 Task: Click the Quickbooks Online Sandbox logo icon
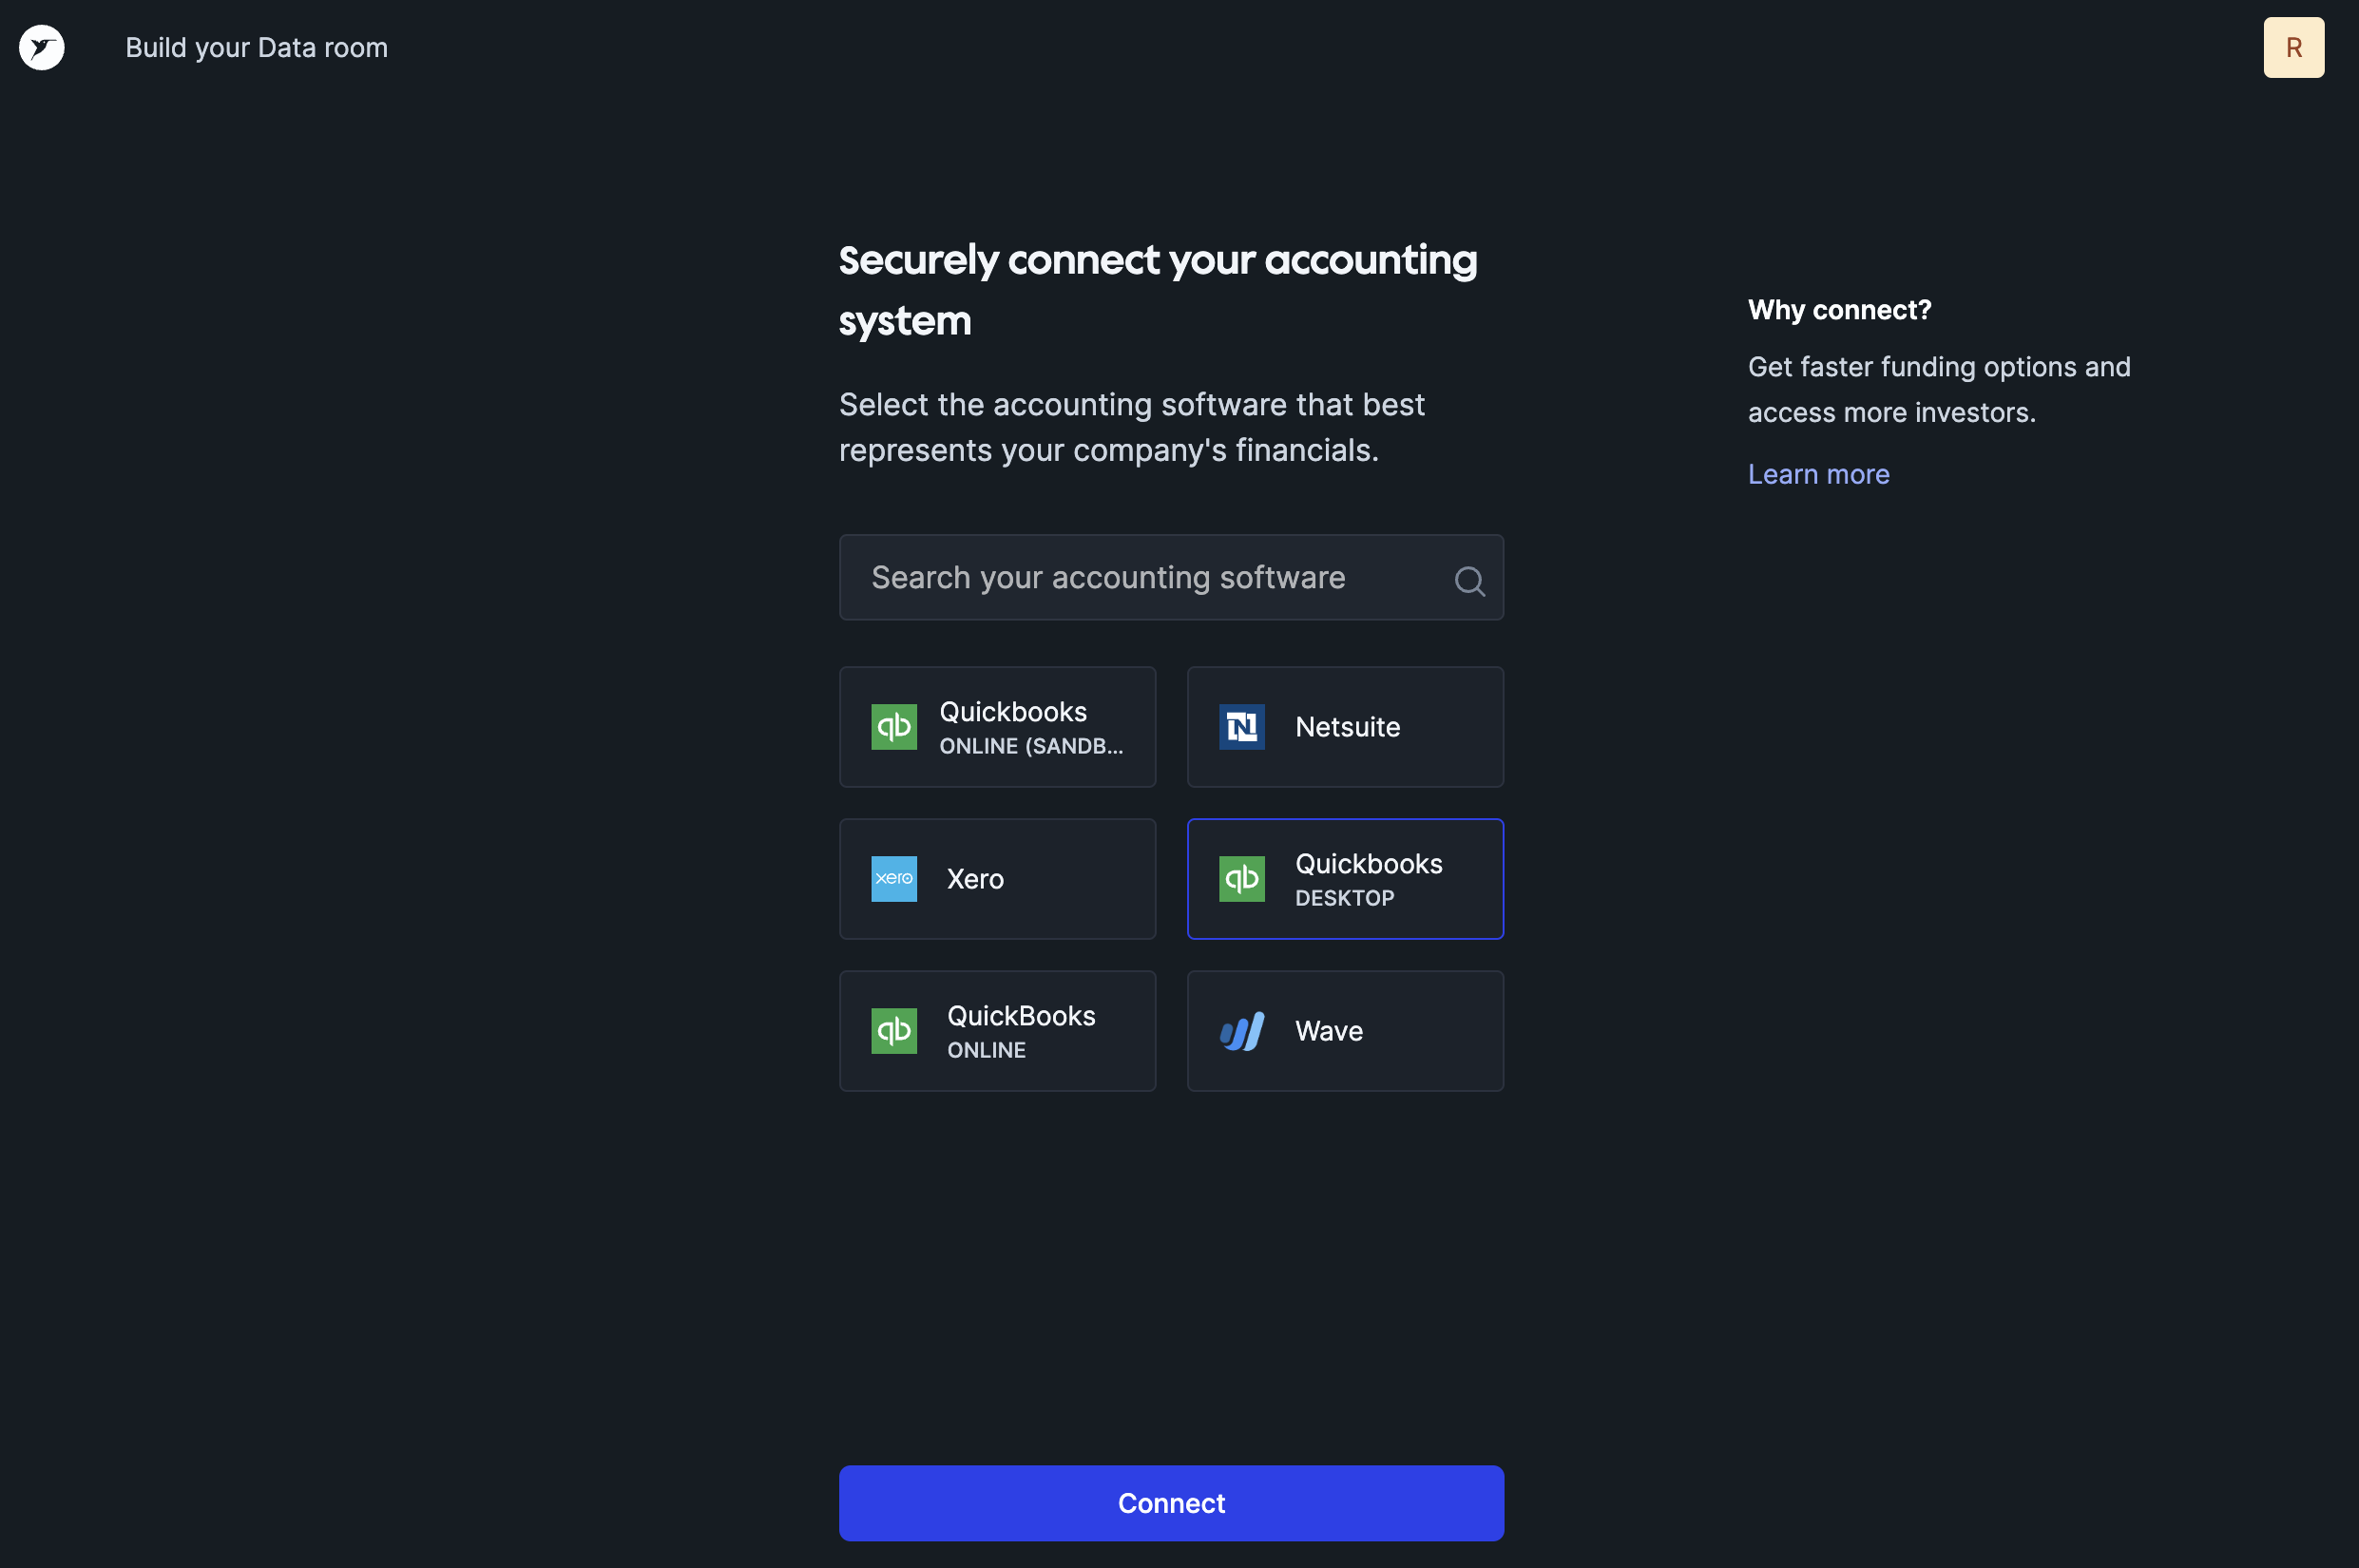pyautogui.click(x=893, y=727)
